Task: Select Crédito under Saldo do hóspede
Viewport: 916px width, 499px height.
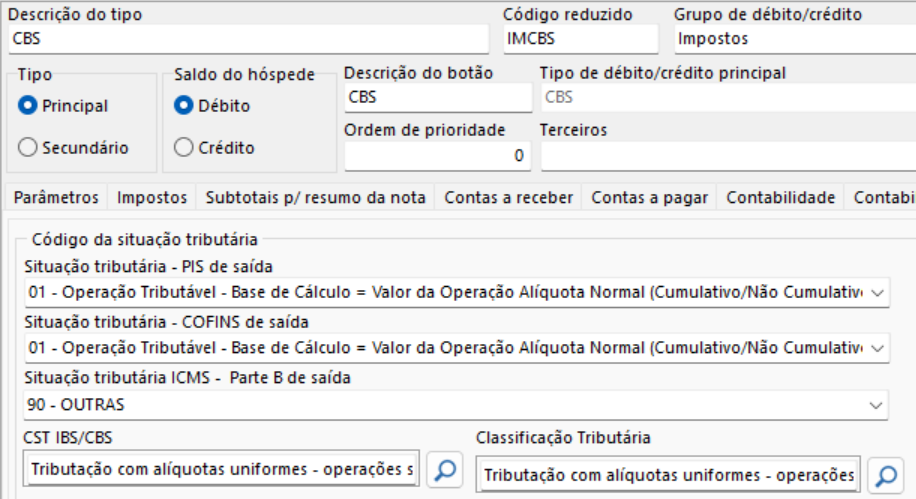Action: tap(183, 147)
